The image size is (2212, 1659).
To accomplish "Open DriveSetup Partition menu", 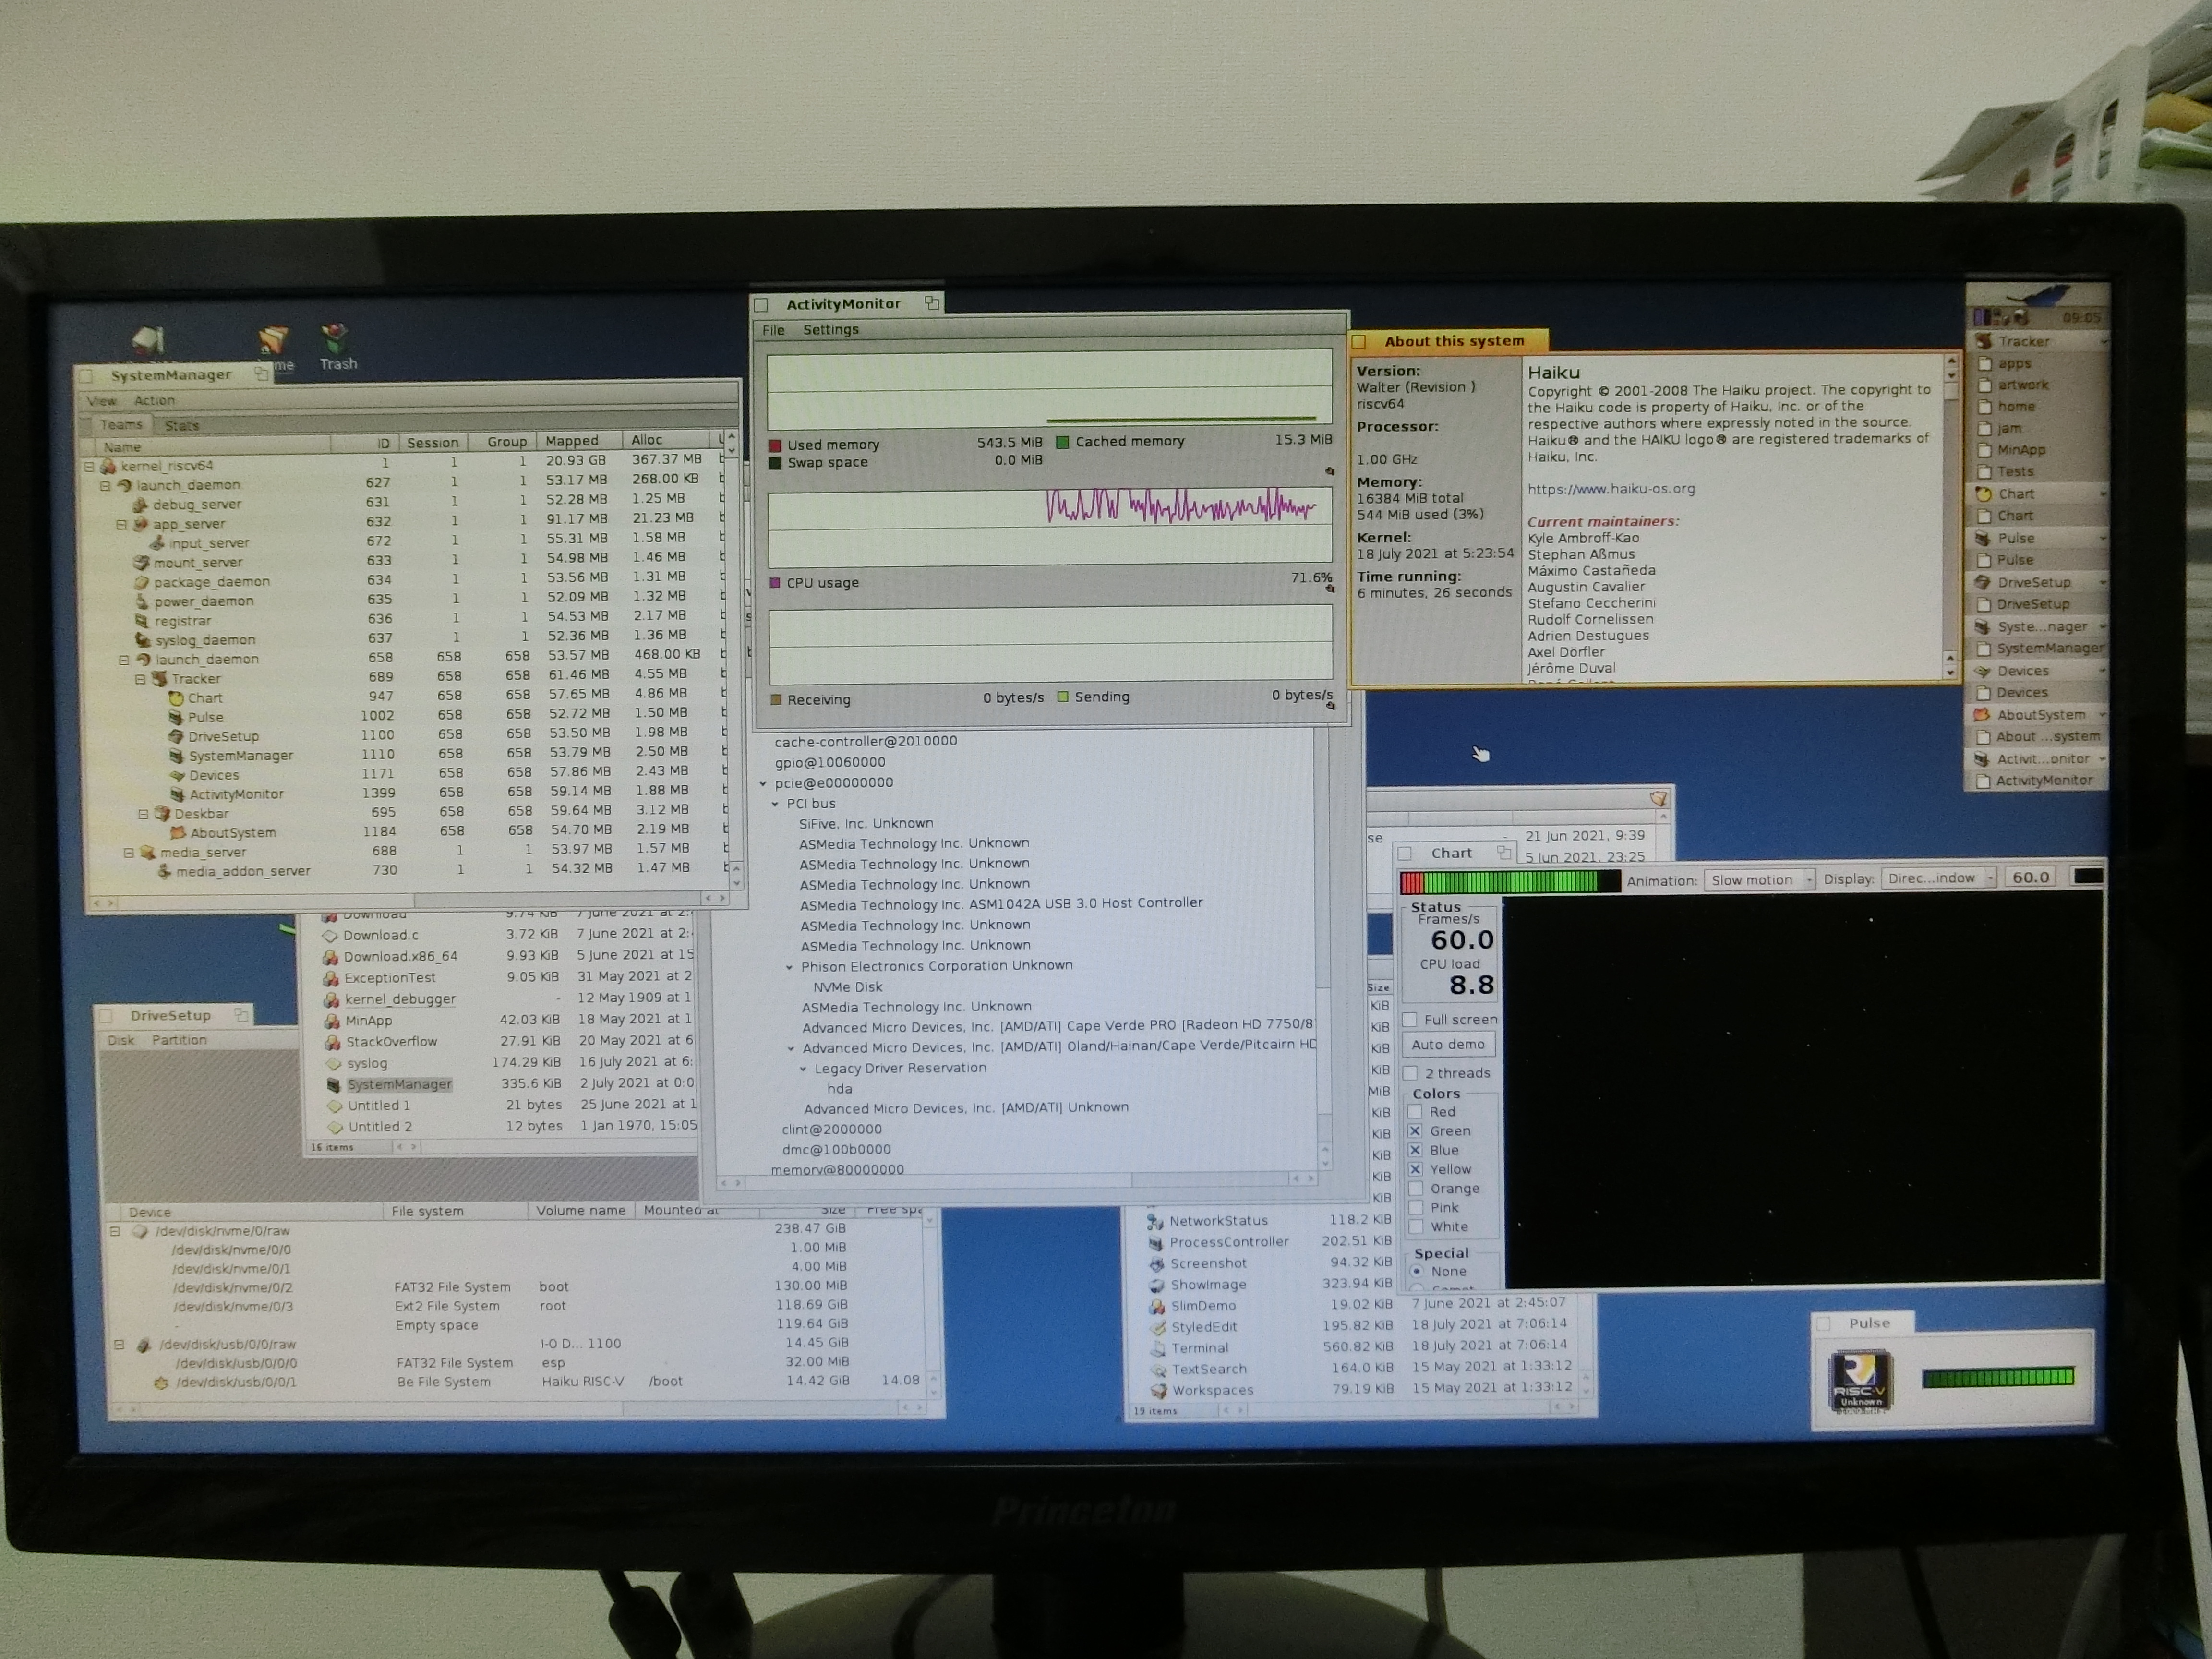I will tap(179, 1040).
